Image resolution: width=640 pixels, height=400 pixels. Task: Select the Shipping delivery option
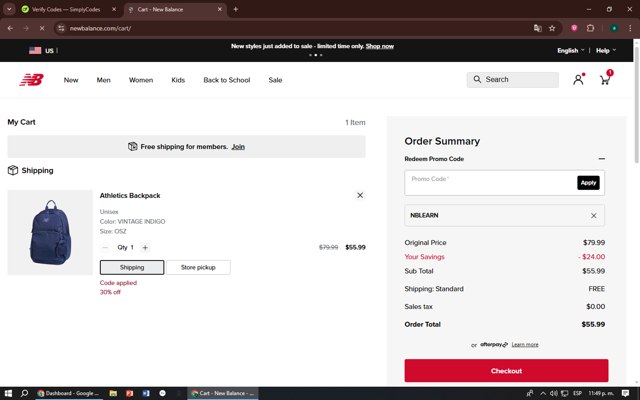coord(132,267)
